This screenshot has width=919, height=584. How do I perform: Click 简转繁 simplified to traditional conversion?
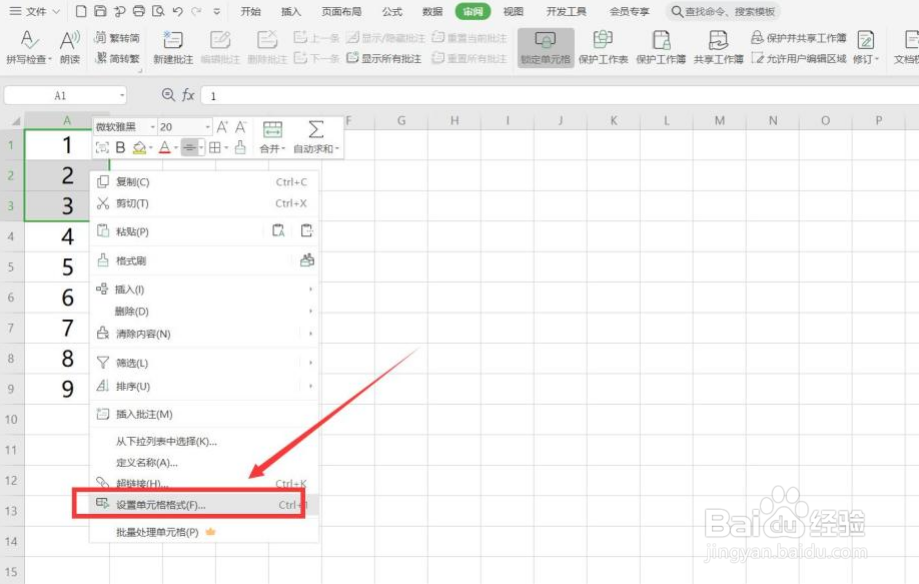pyautogui.click(x=117, y=58)
